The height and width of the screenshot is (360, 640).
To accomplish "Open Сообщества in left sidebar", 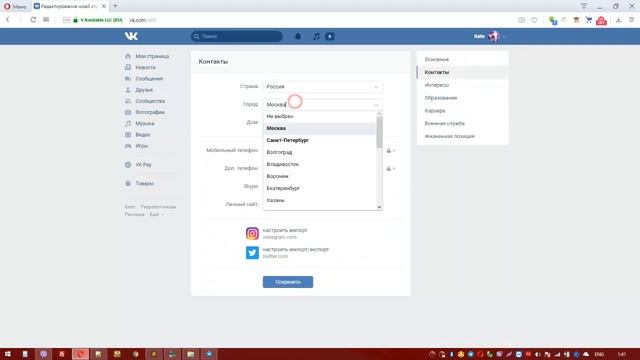I will (150, 101).
